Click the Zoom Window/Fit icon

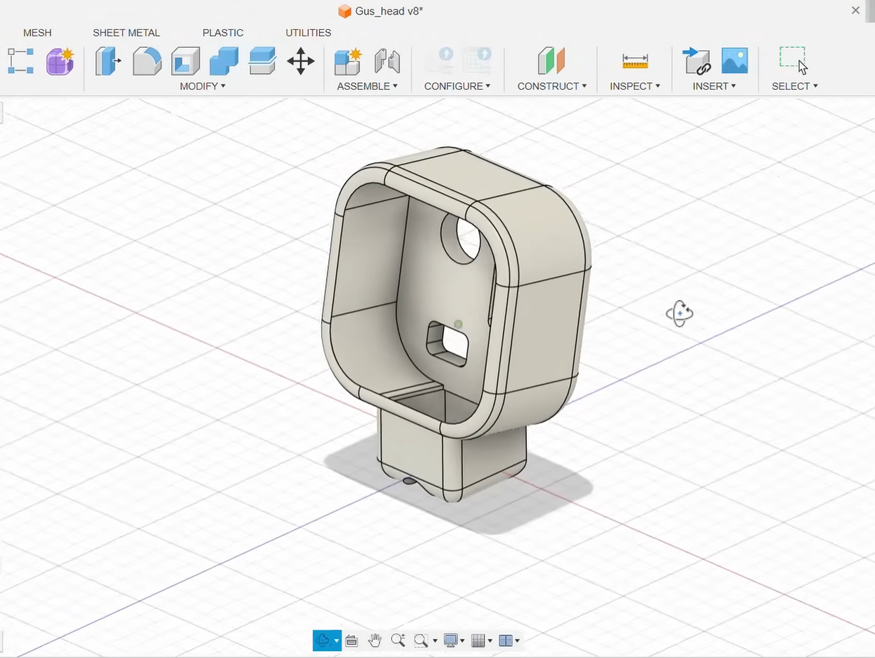click(x=421, y=641)
